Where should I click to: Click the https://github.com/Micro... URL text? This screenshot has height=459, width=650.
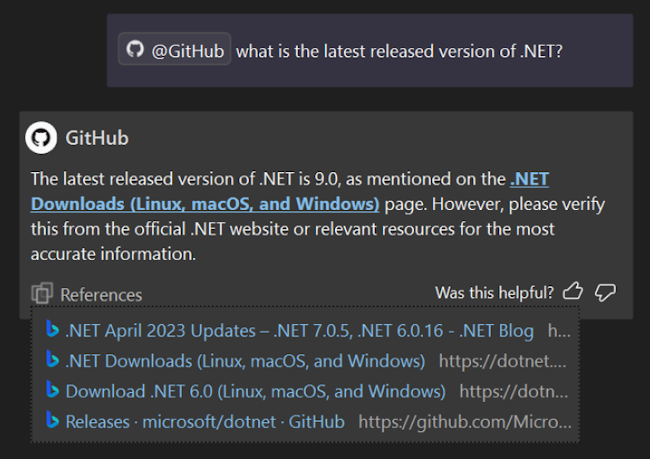[463, 422]
